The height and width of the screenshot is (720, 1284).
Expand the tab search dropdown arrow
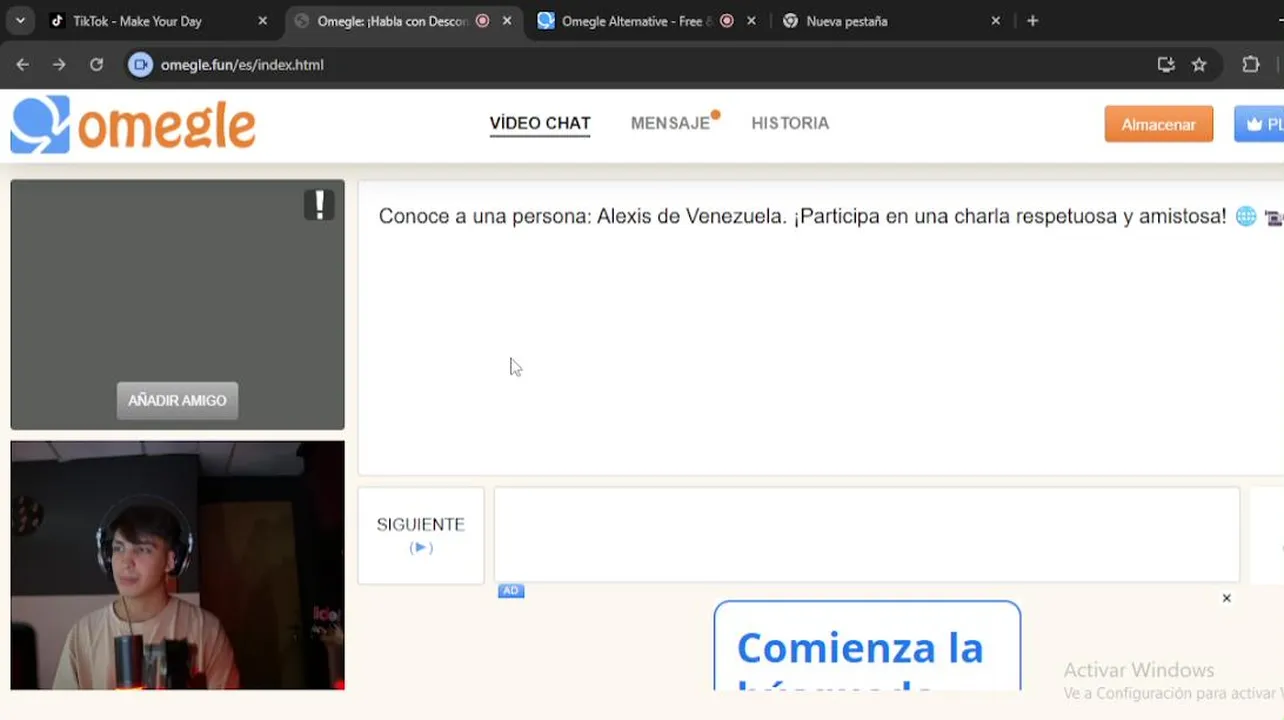coord(20,21)
